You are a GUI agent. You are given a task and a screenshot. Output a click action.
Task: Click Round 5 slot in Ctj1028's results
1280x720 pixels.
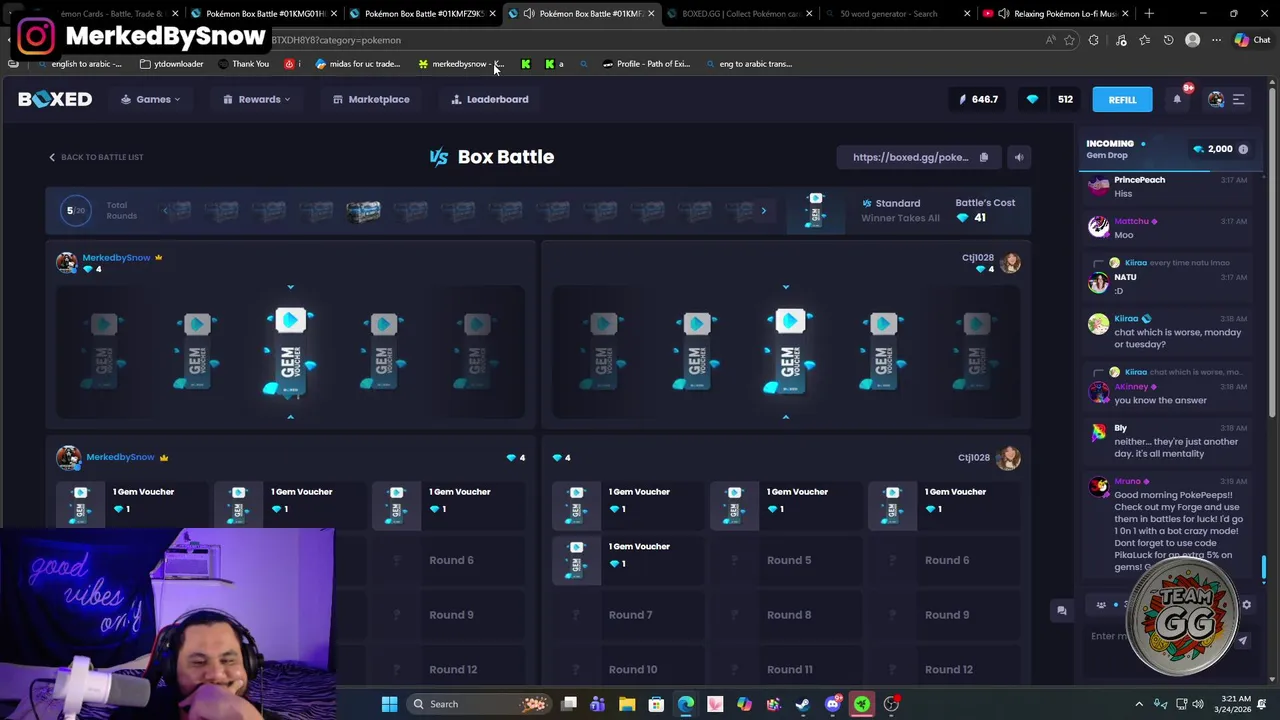789,560
